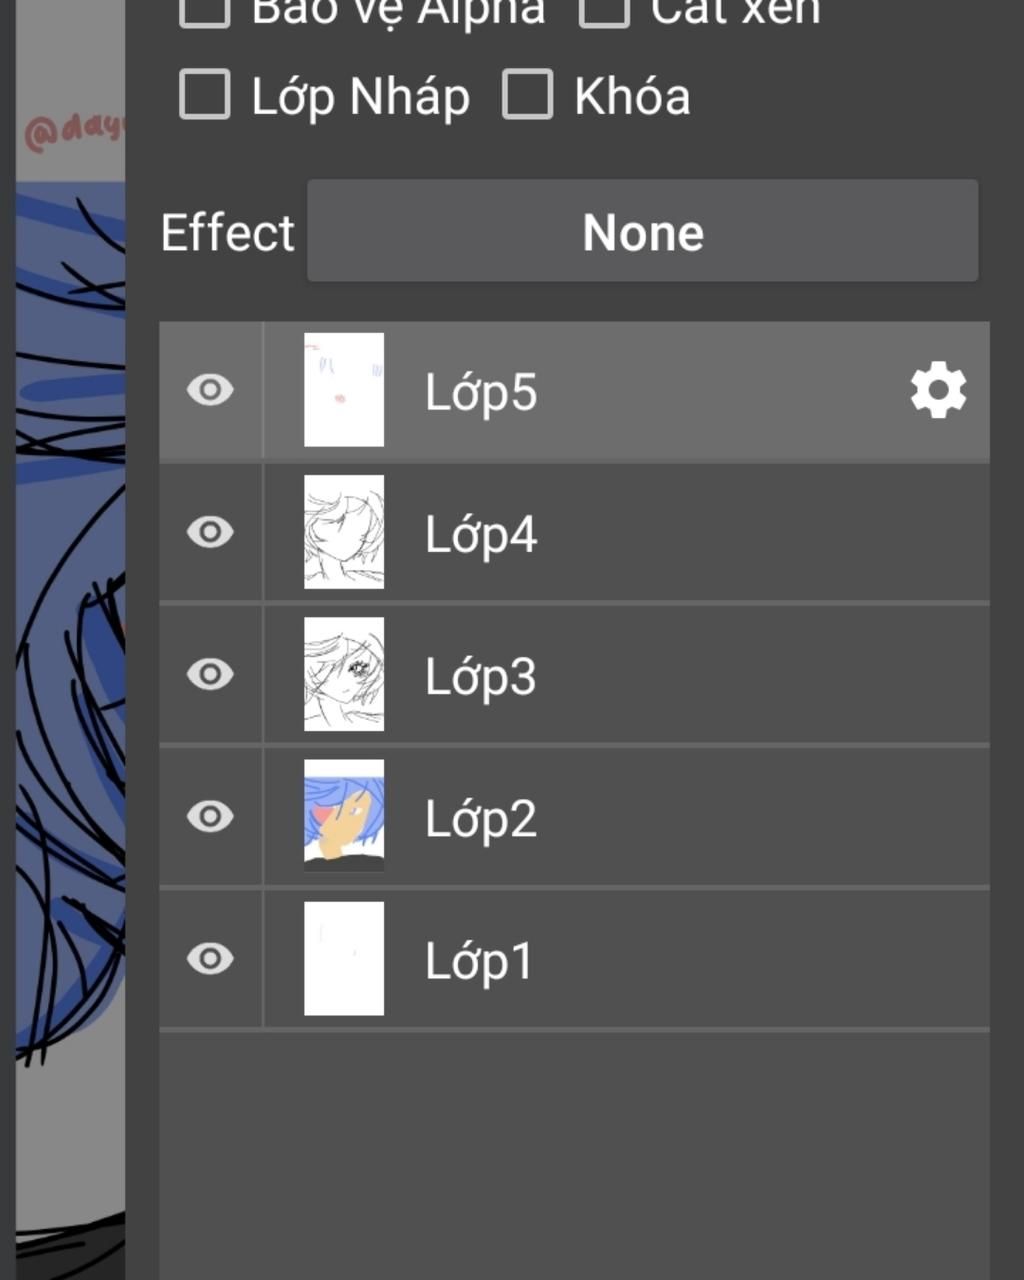This screenshot has width=1024, height=1280.
Task: Toggle visibility of Lớp4 layer
Action: pyautogui.click(x=210, y=532)
